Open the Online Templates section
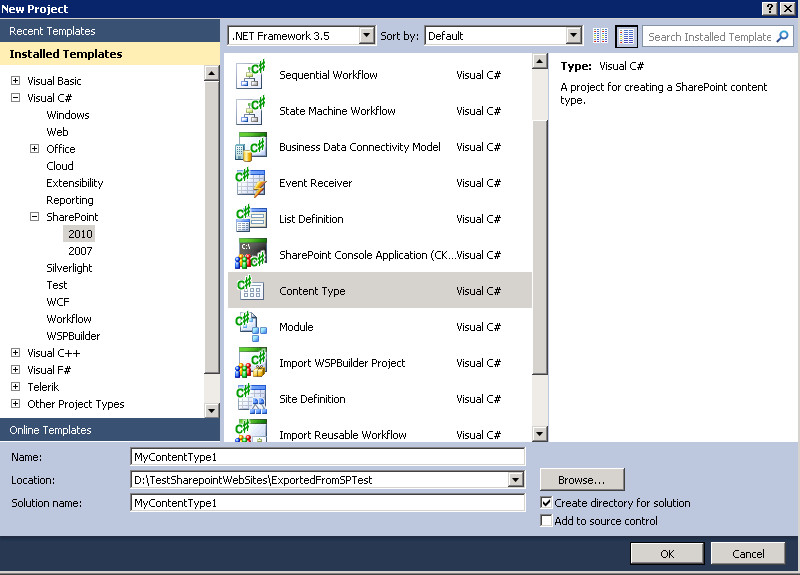This screenshot has height=575, width=800. [110, 430]
